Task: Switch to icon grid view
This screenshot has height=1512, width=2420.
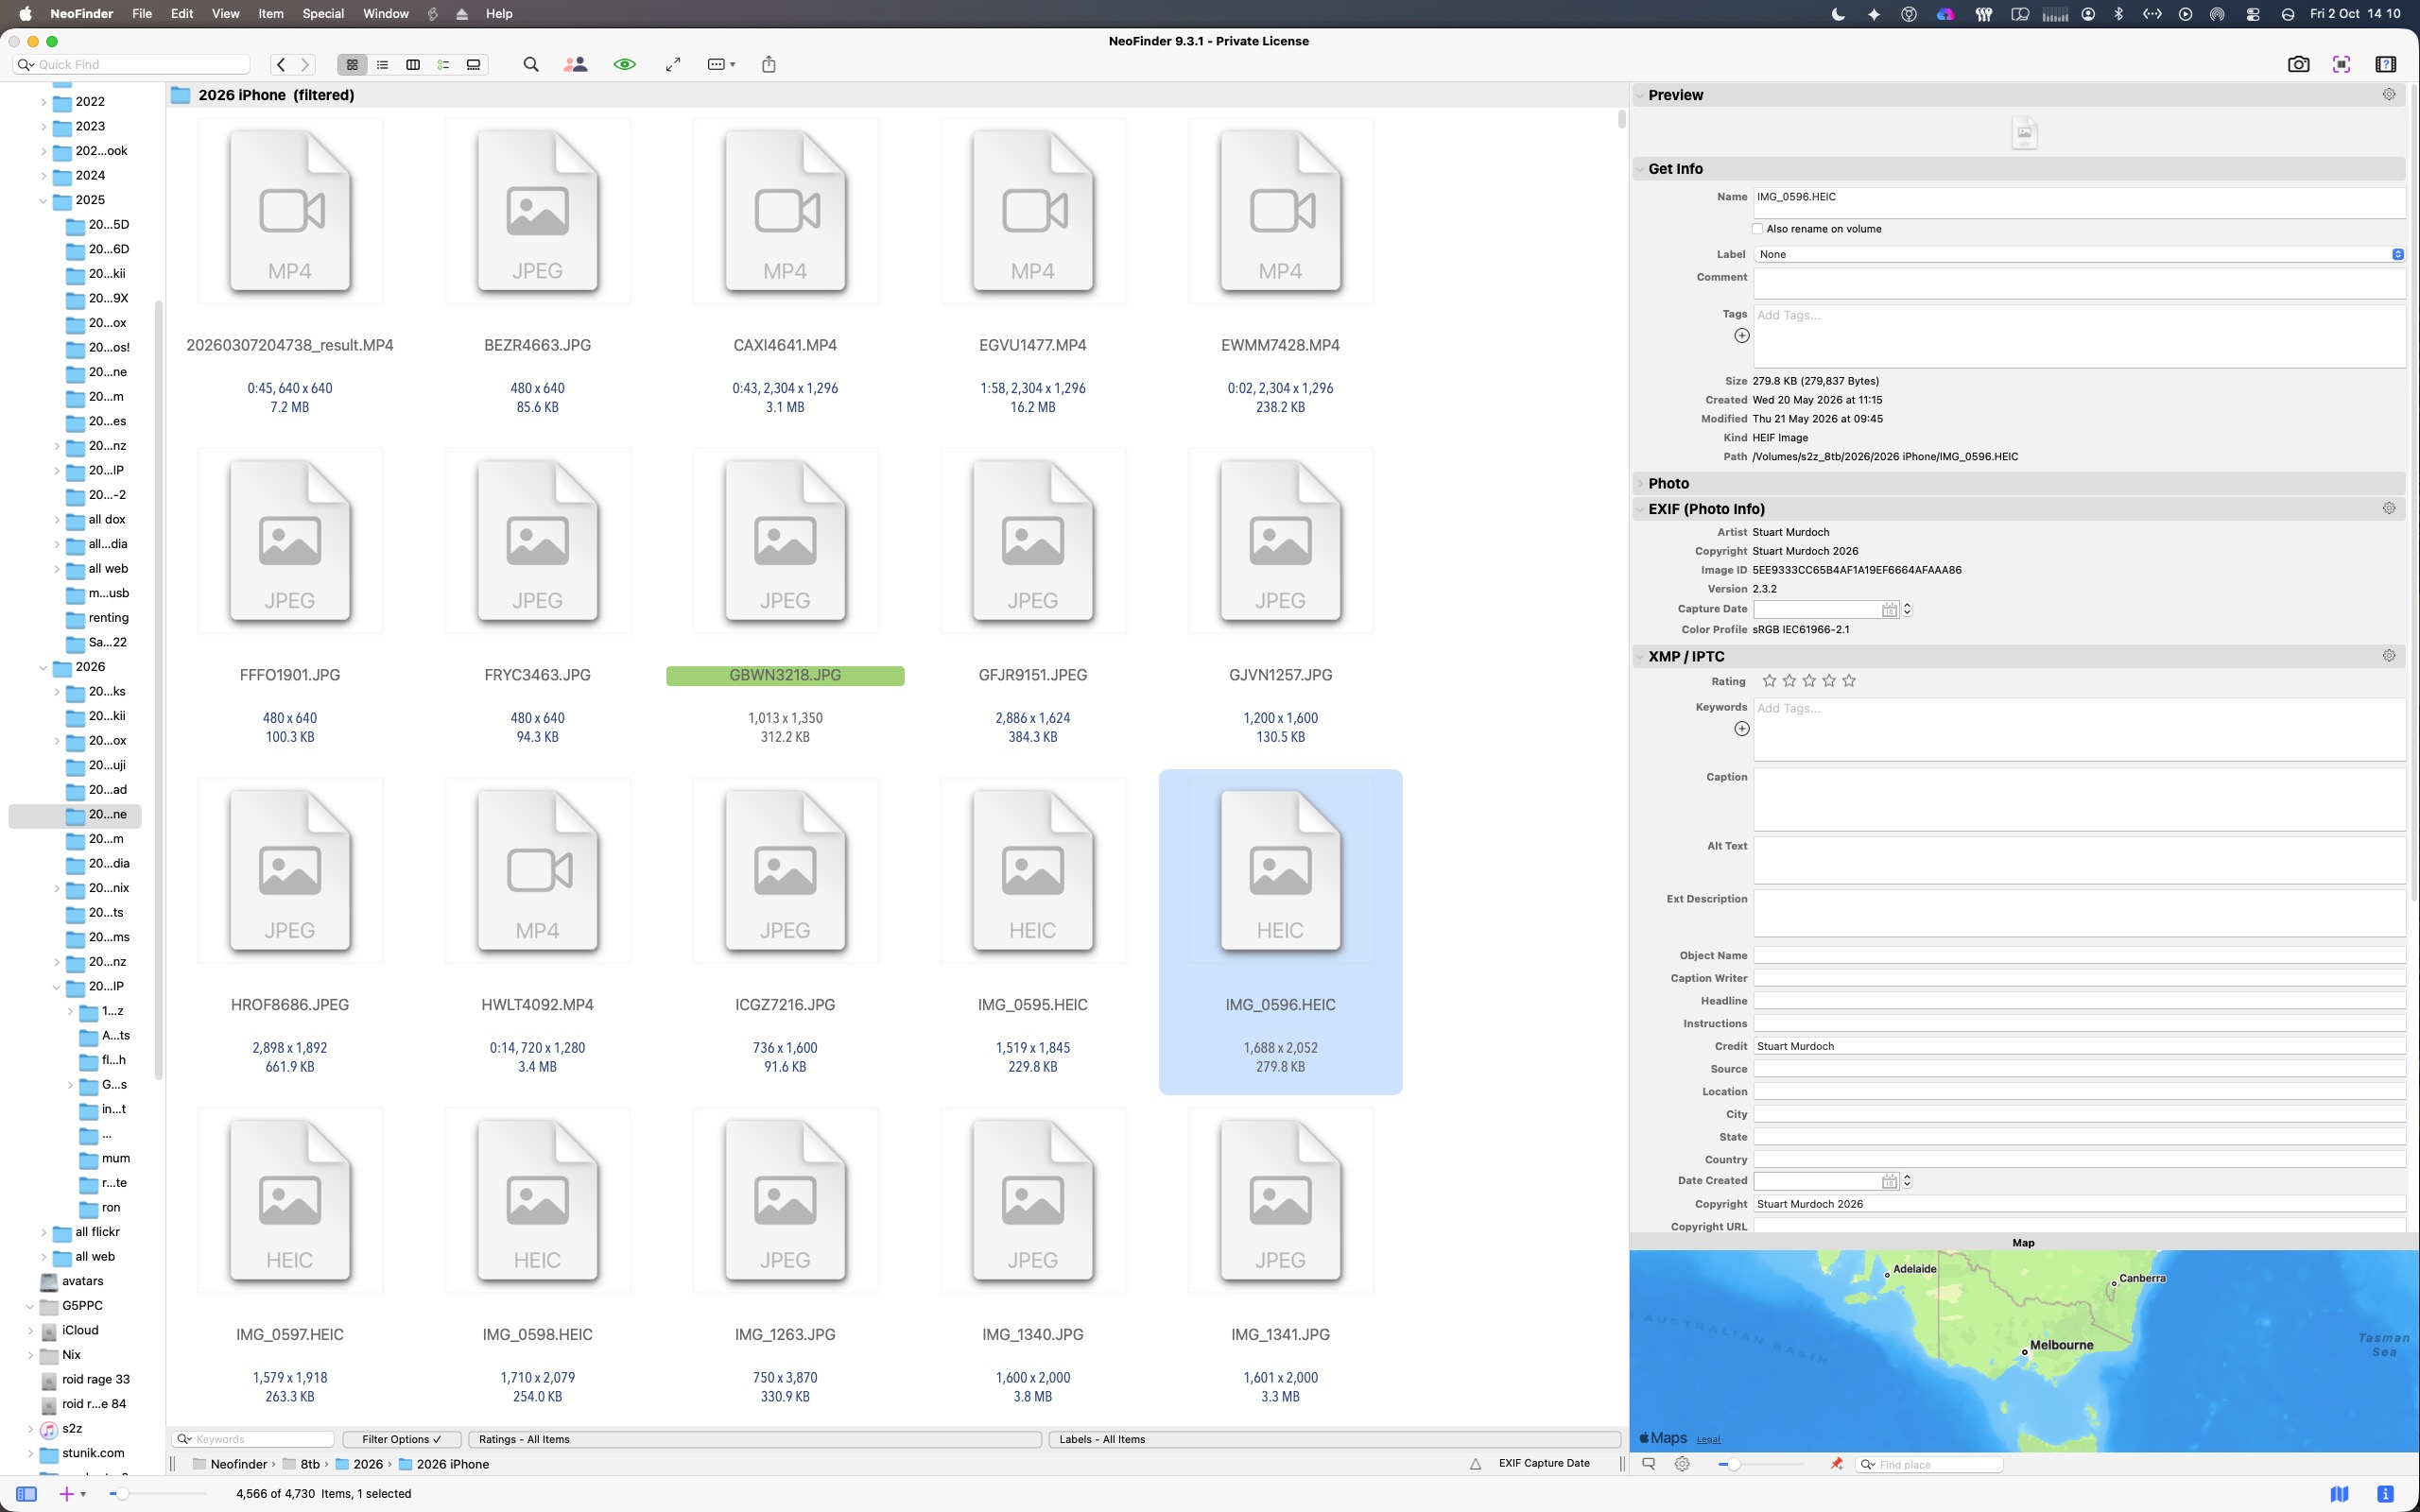Action: [x=352, y=64]
